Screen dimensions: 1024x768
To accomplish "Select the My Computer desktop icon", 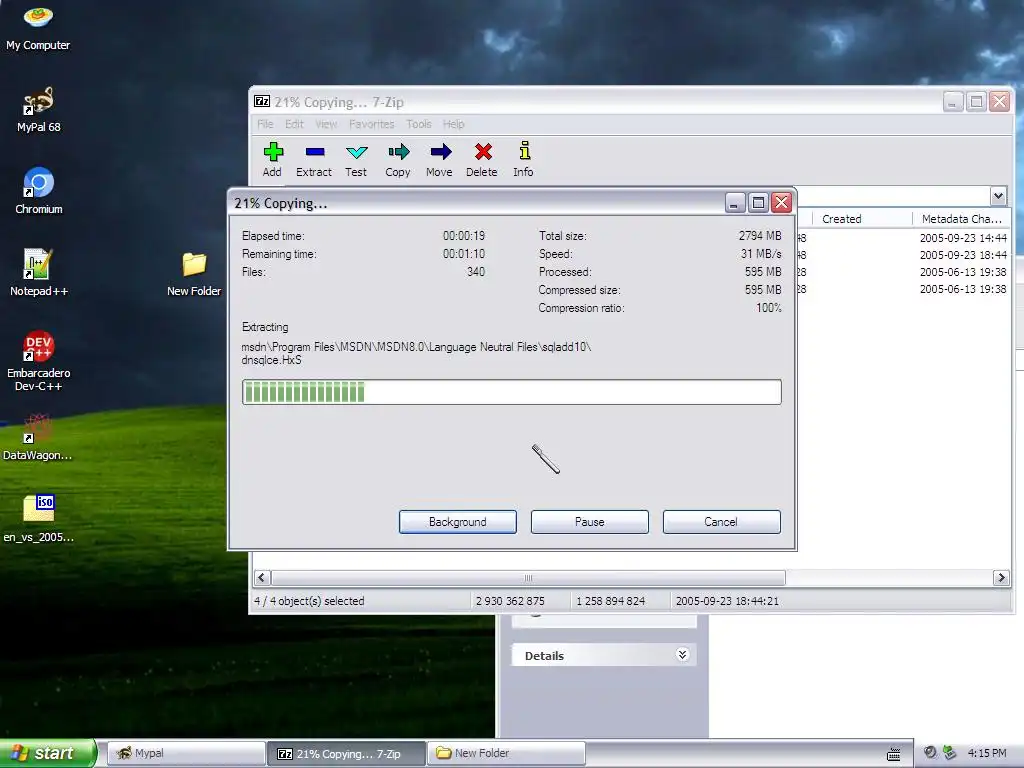I will pyautogui.click(x=38, y=27).
